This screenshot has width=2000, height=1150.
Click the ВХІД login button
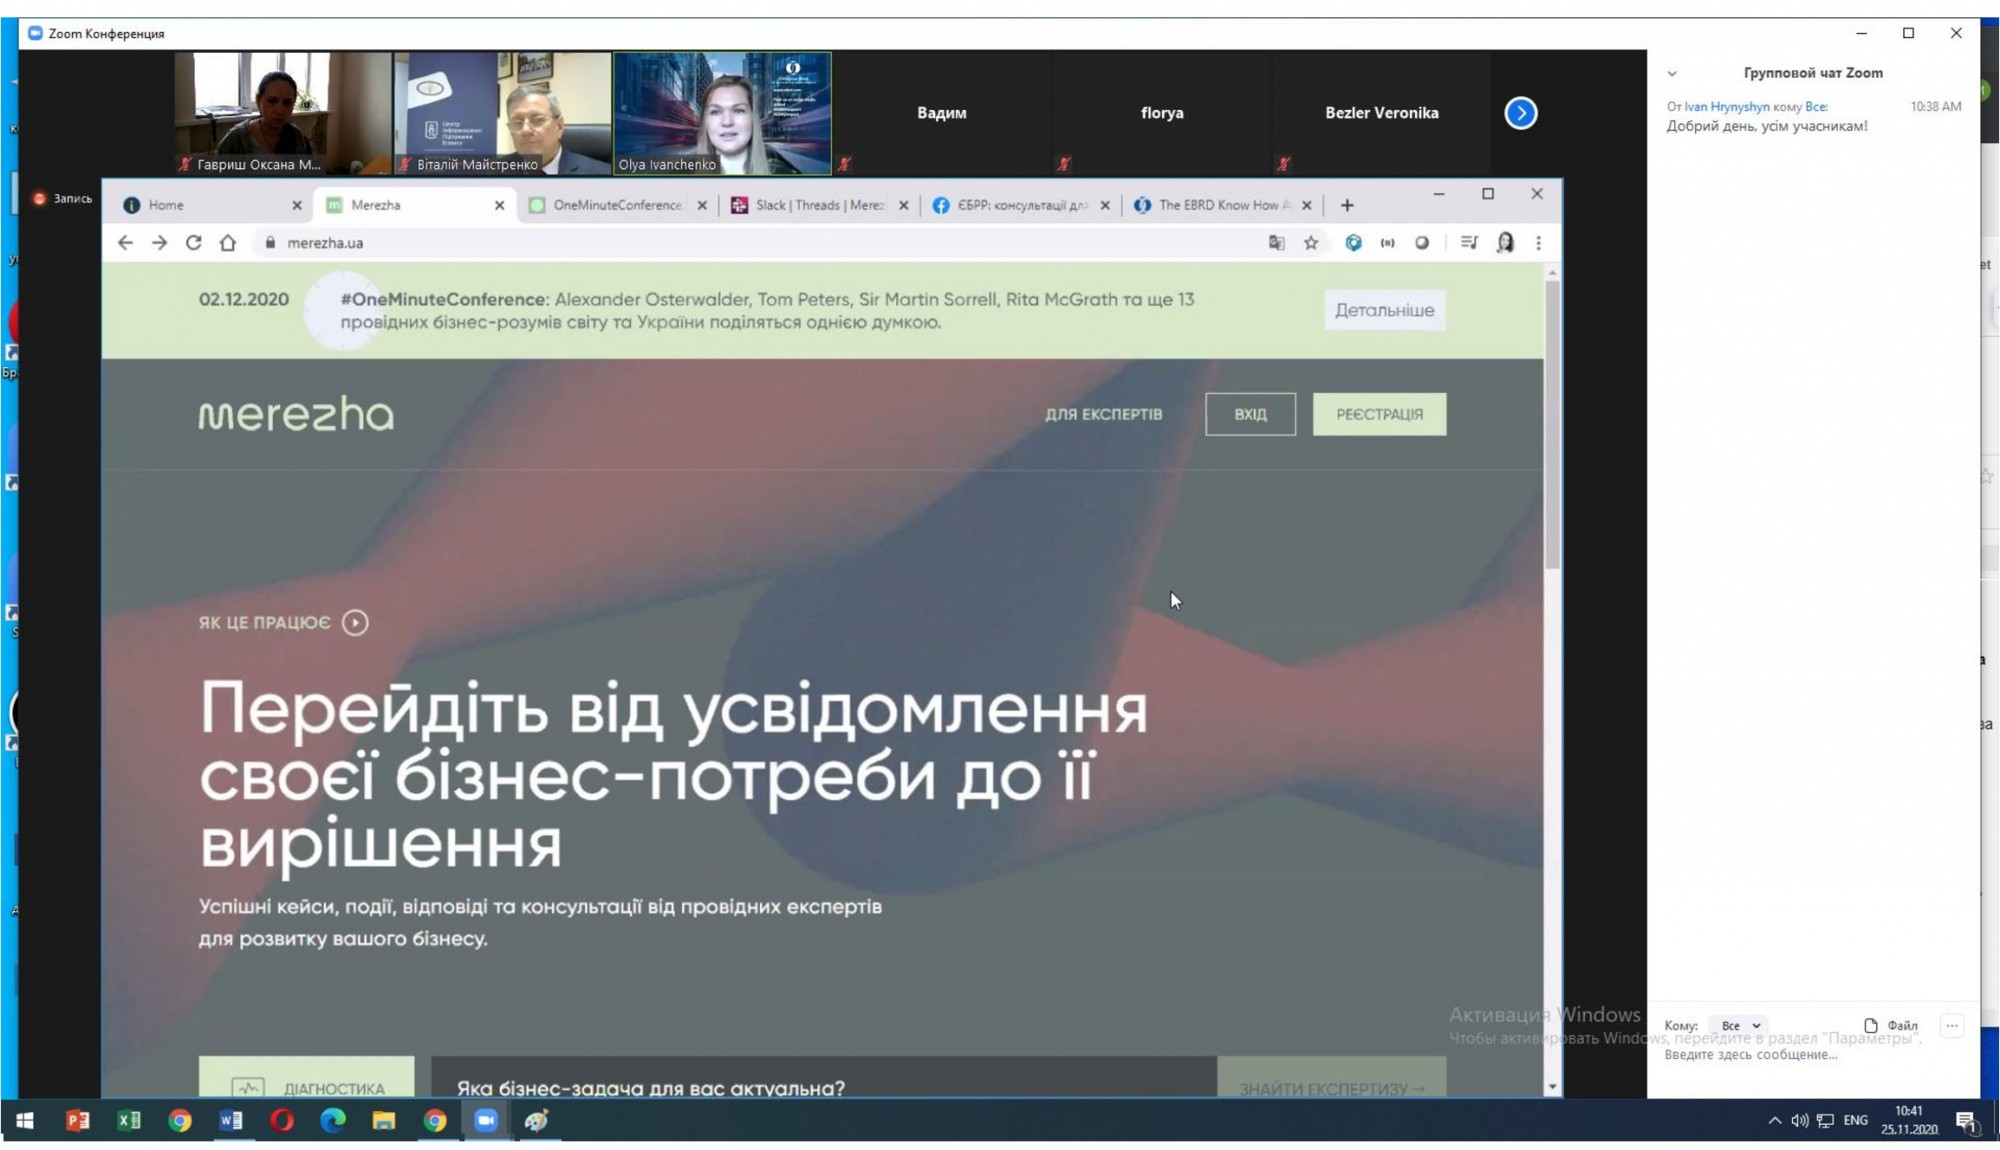pyautogui.click(x=1250, y=414)
